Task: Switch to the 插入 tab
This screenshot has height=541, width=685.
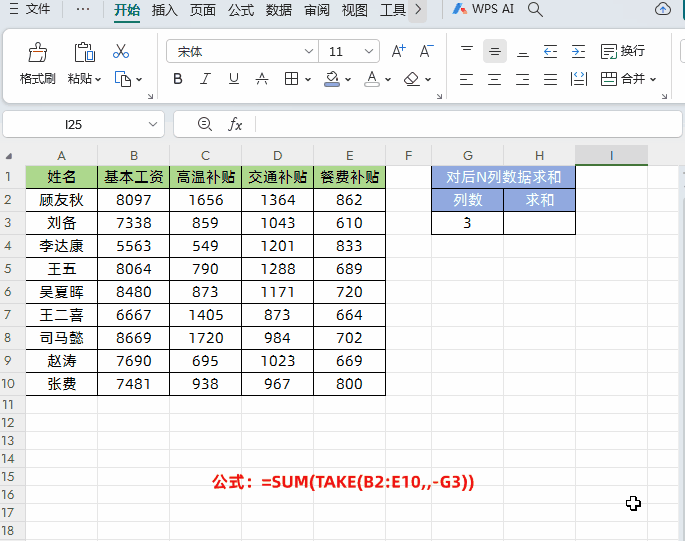Action: [164, 10]
